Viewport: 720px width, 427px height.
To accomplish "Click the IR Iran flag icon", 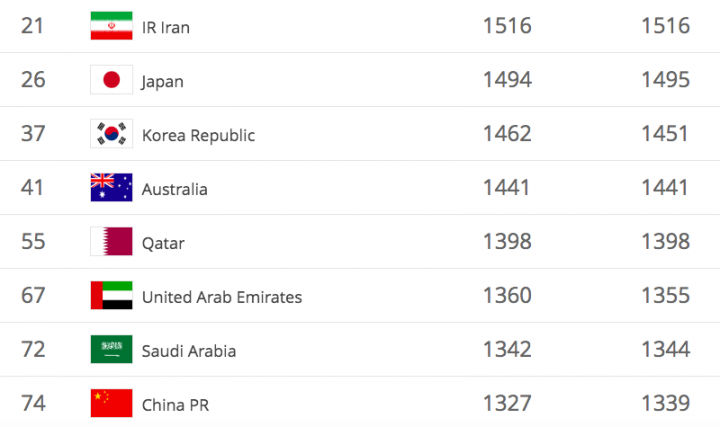I will [x=111, y=26].
